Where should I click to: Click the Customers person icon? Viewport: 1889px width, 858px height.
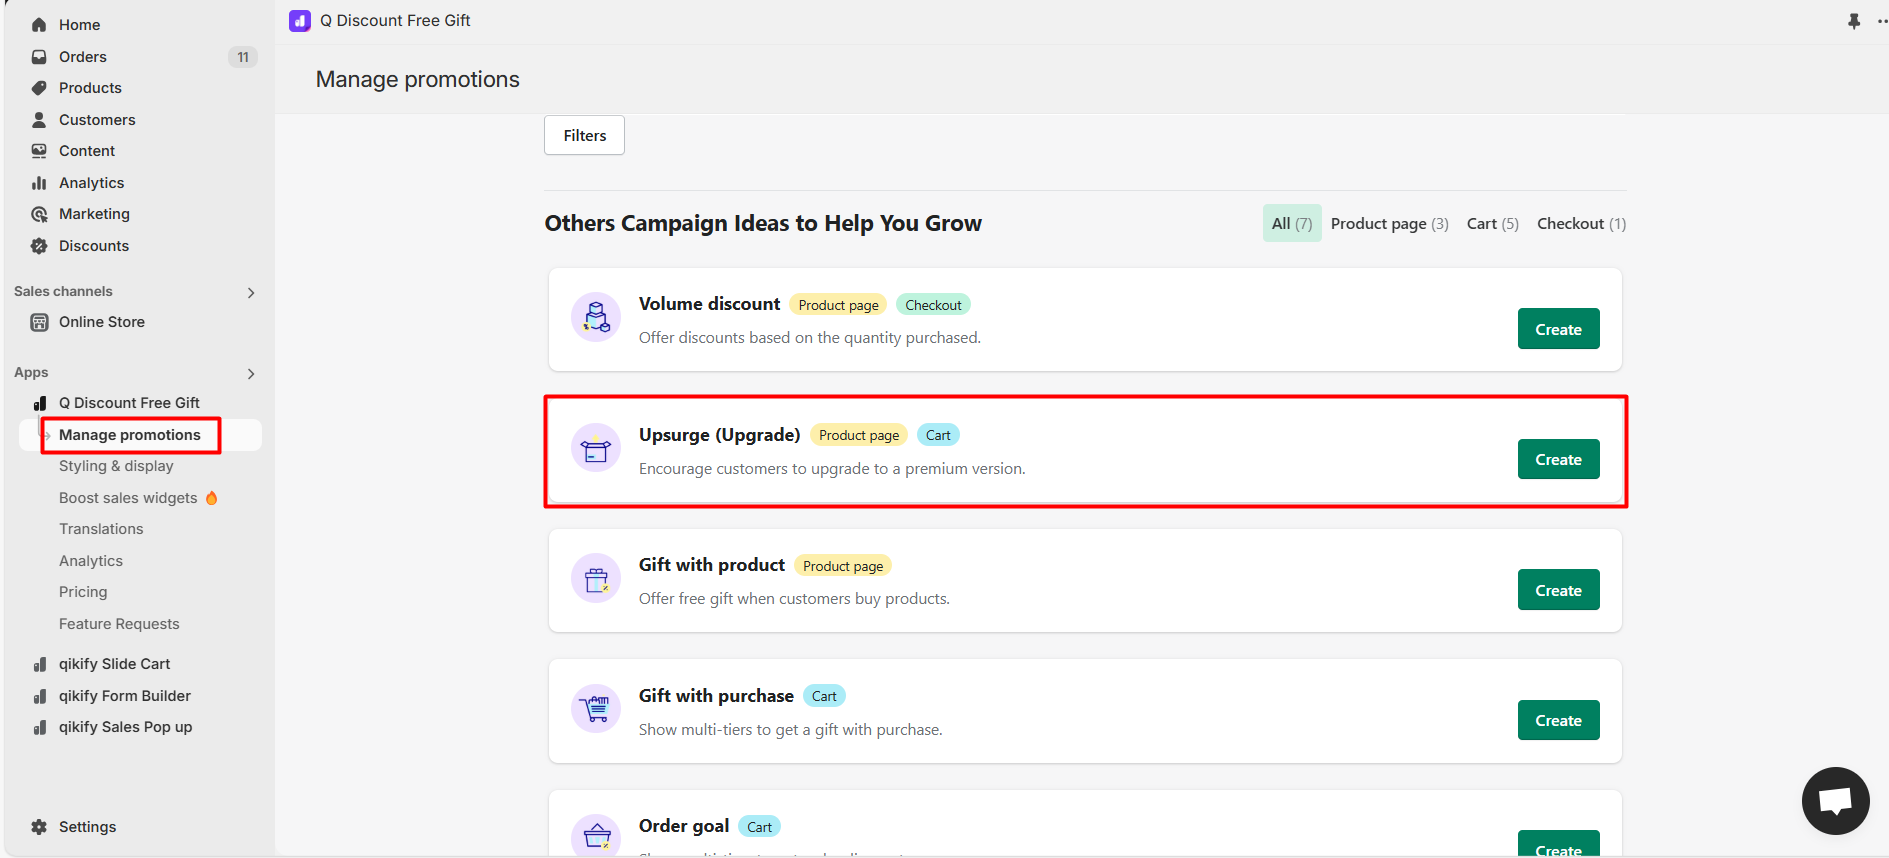click(x=39, y=120)
